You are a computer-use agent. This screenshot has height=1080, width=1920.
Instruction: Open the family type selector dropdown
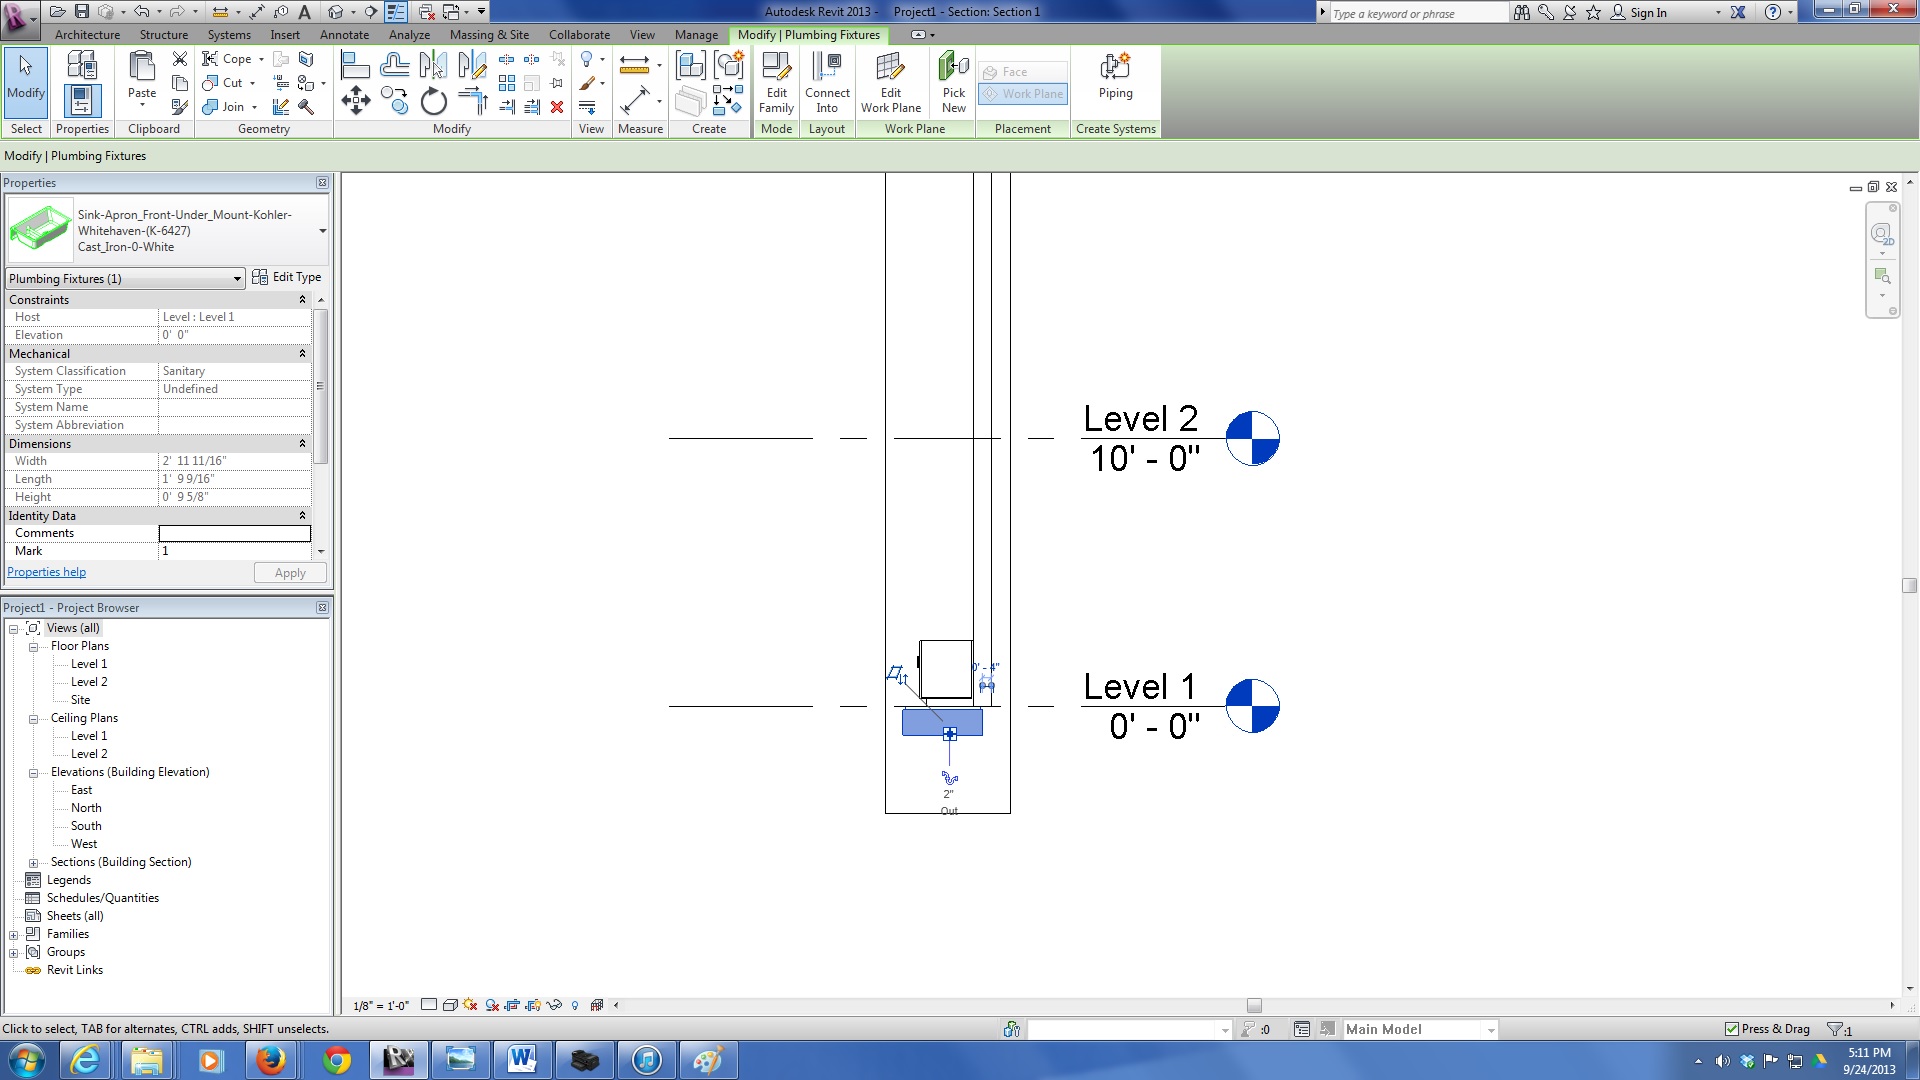[322, 231]
